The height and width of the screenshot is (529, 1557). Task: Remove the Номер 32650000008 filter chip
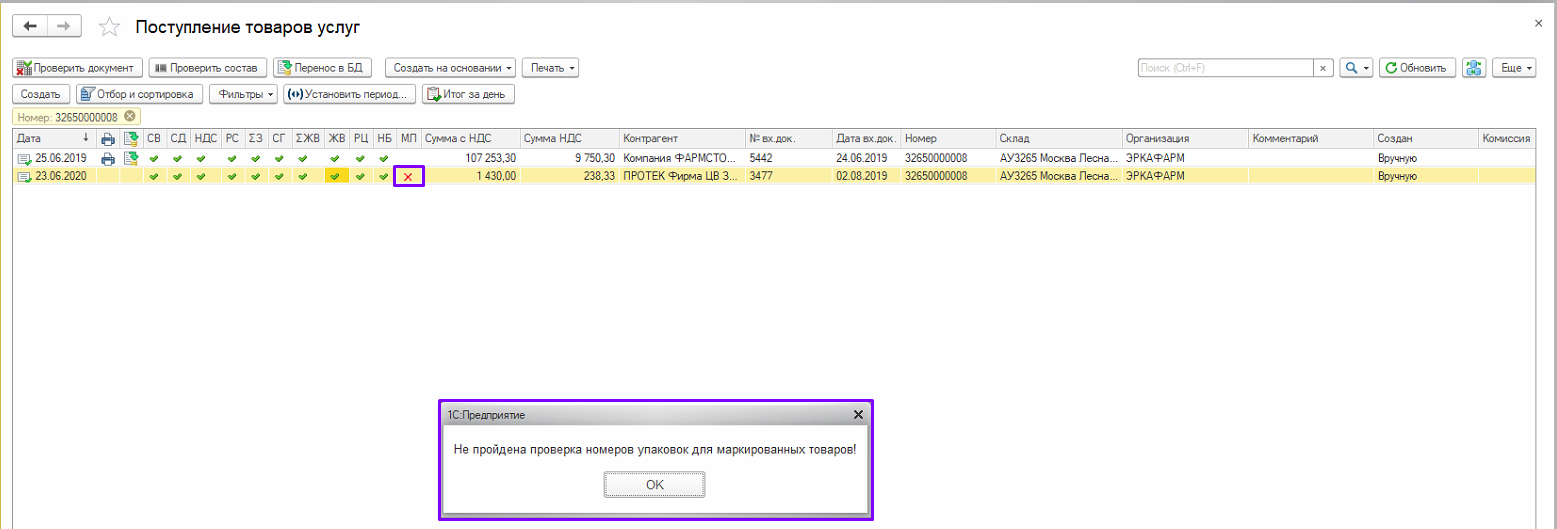(129, 117)
